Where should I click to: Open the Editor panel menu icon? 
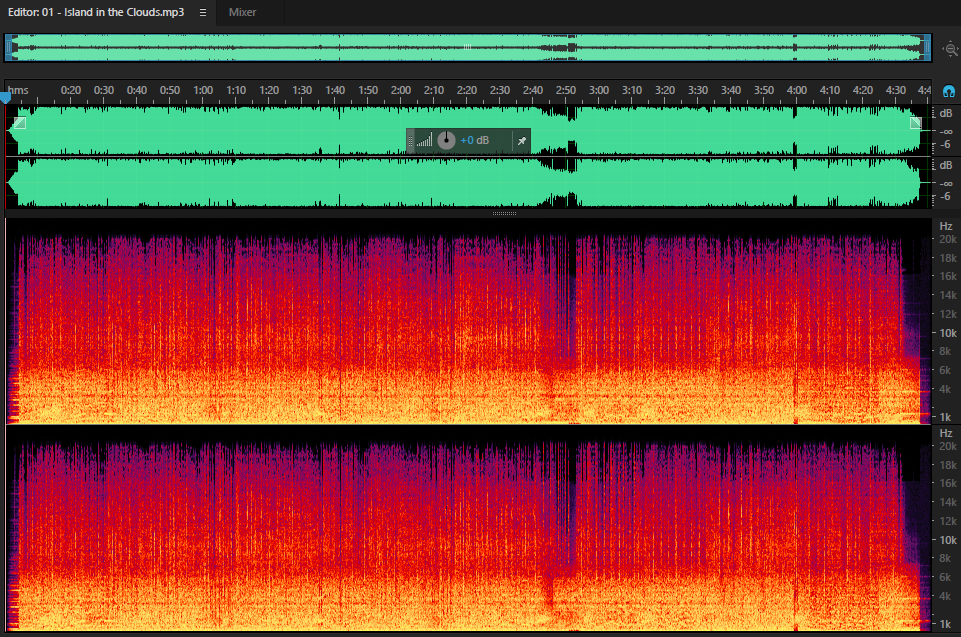click(x=203, y=12)
